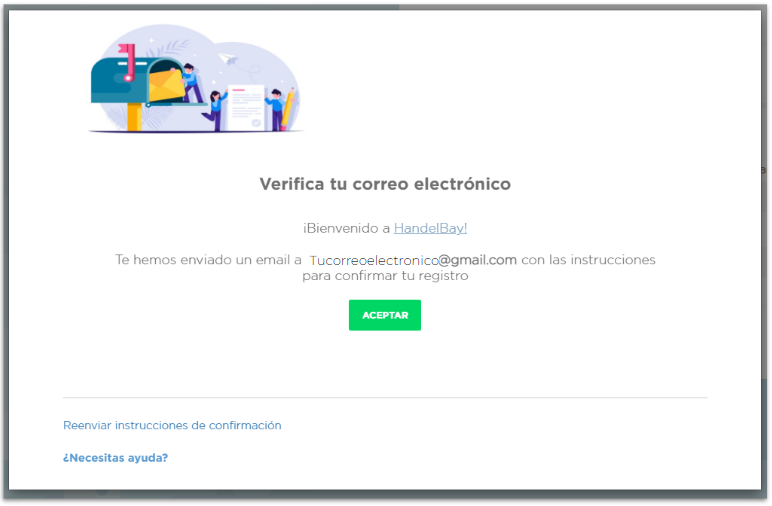Click the person holding the pencil
772x506 pixels.
tap(275, 110)
